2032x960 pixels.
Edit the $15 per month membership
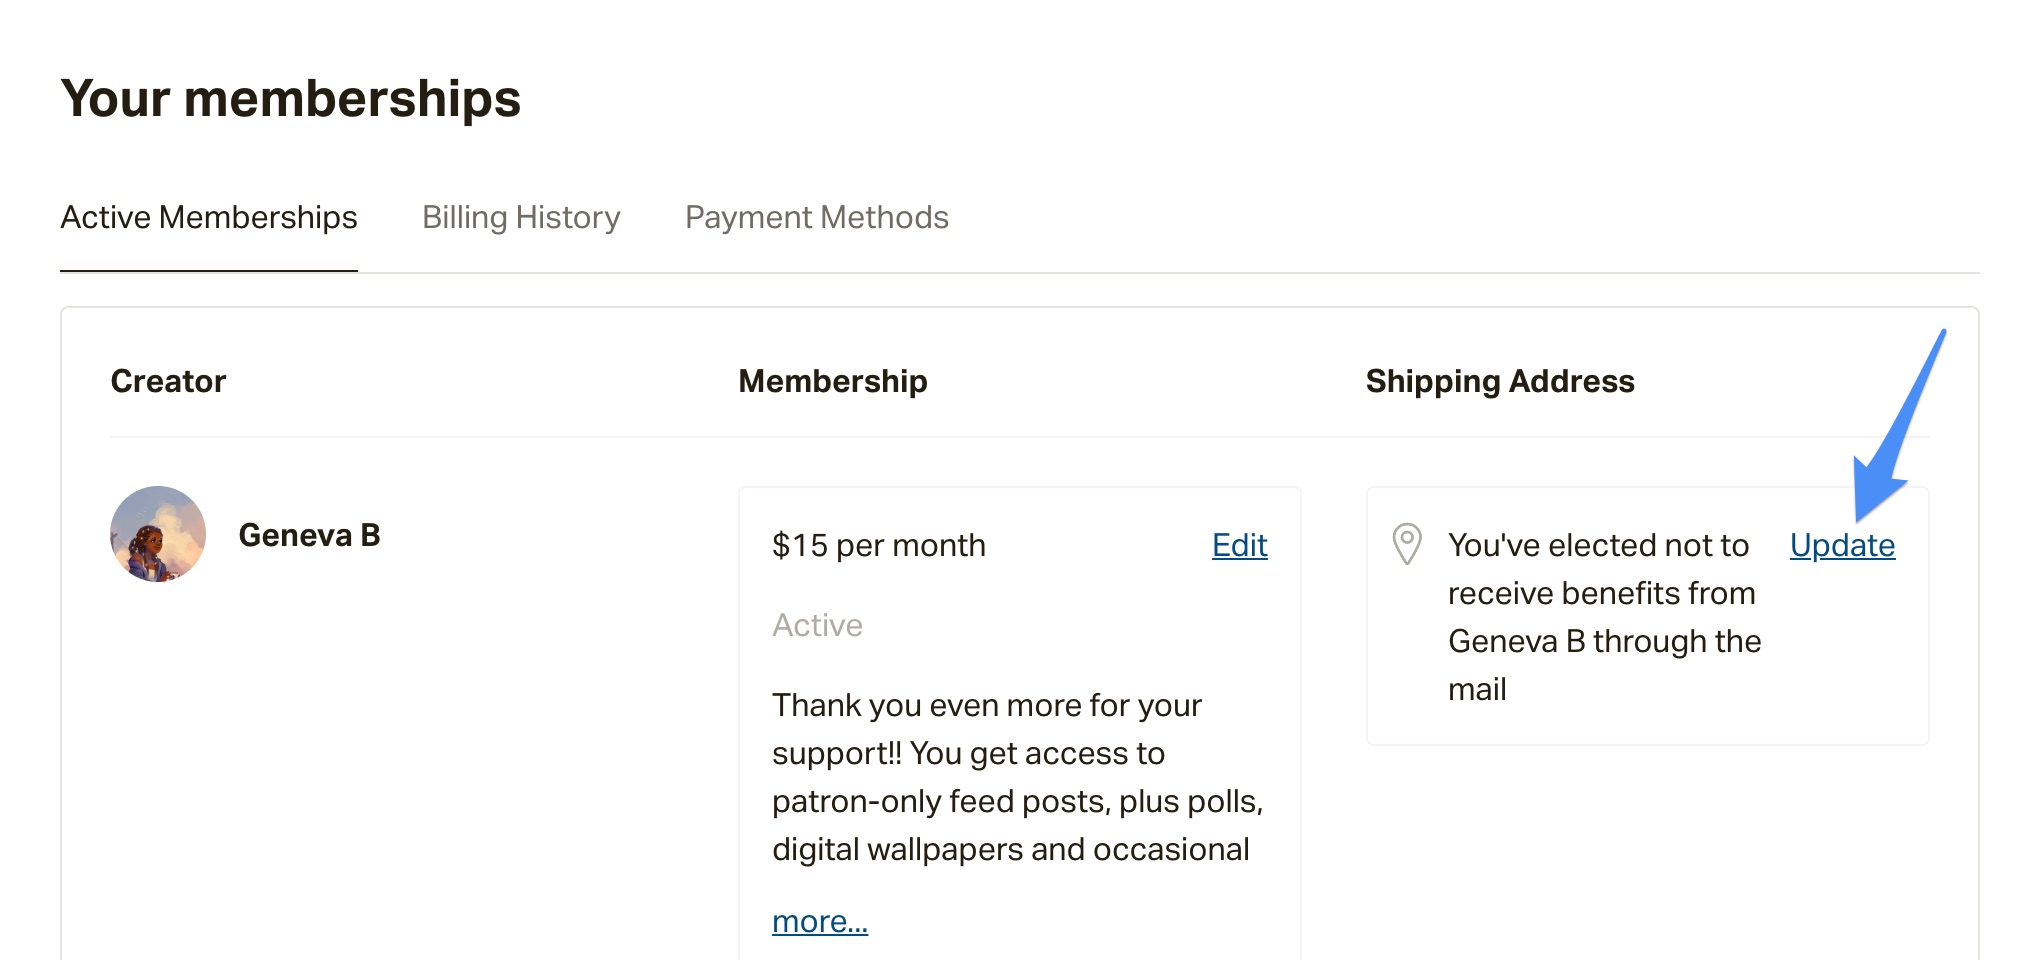(x=1240, y=545)
